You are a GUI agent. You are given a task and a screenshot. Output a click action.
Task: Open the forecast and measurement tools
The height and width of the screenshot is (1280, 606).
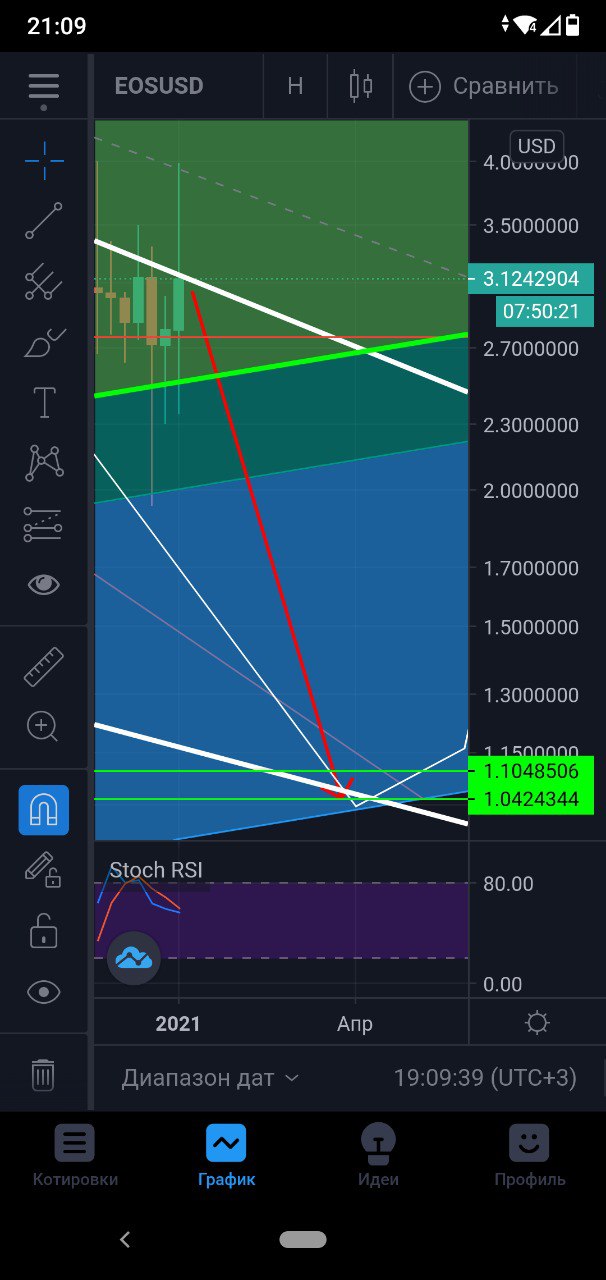(44, 524)
